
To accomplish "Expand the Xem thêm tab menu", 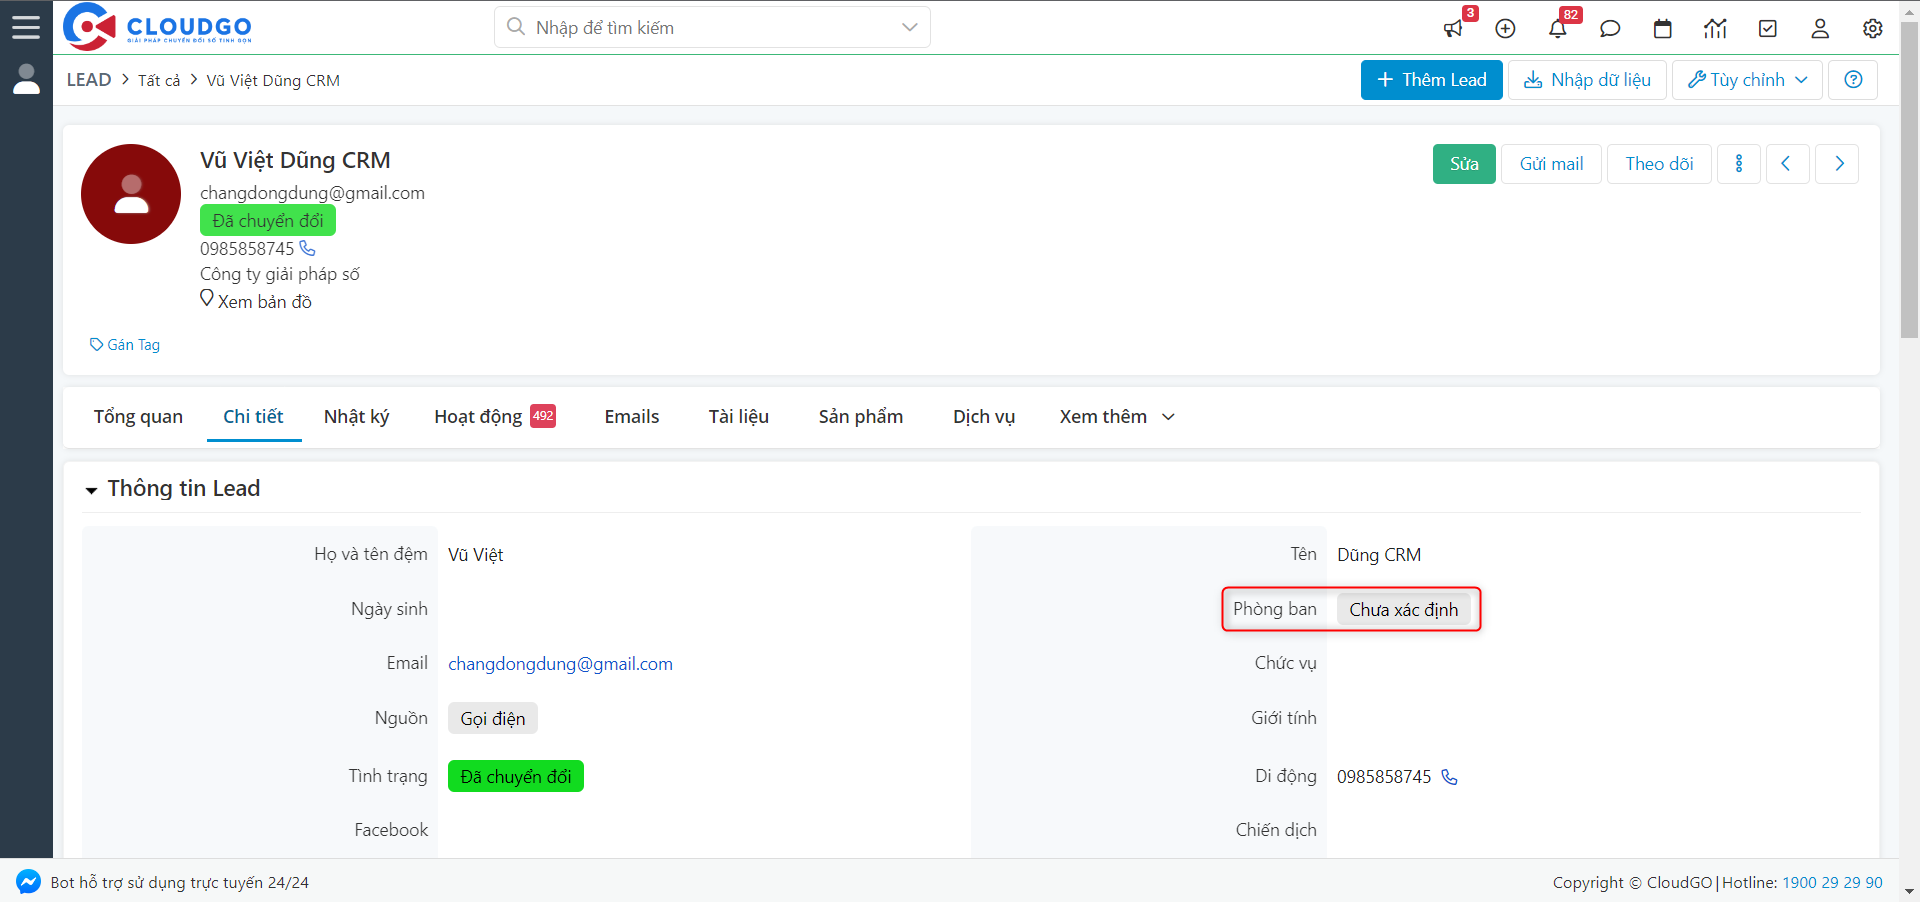I will 1116,417.
